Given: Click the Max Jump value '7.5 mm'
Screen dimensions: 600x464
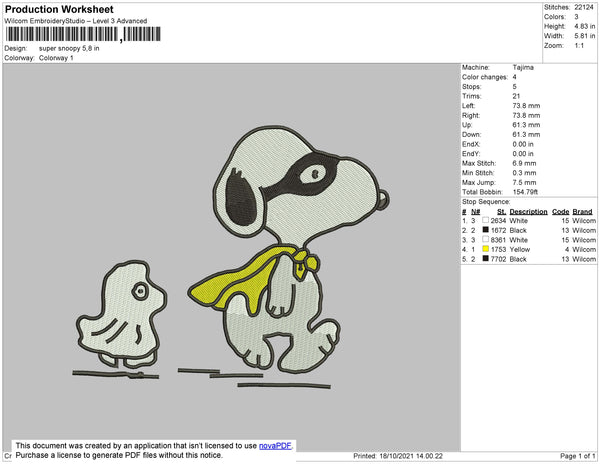Looking at the screenshot, I should click(524, 182).
